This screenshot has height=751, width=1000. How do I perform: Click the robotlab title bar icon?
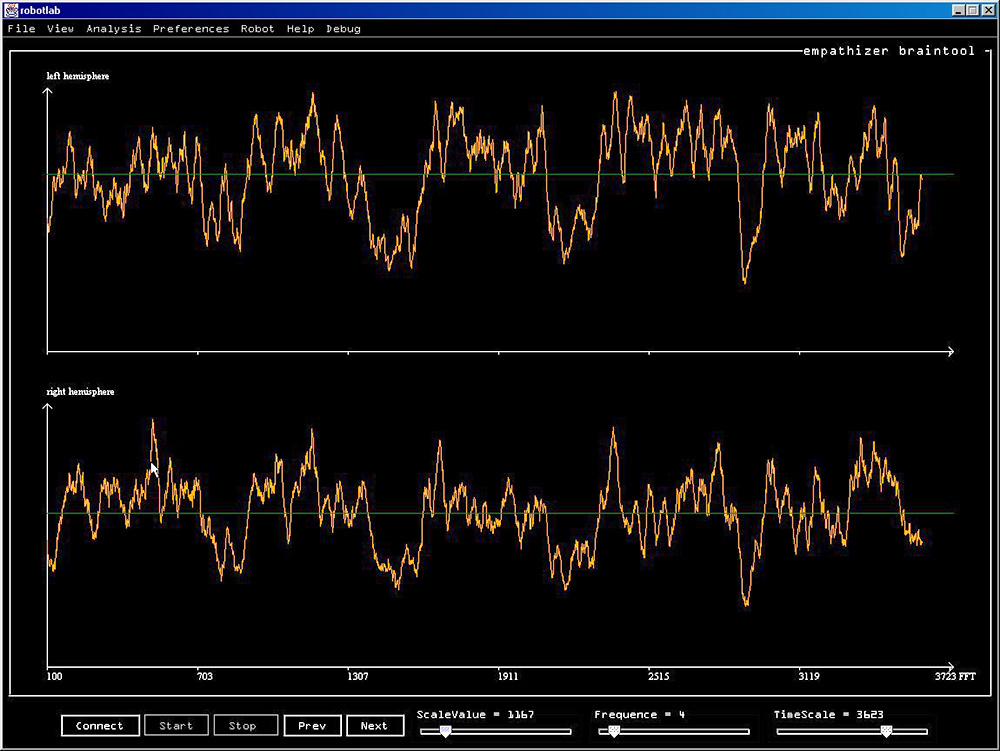(11, 10)
